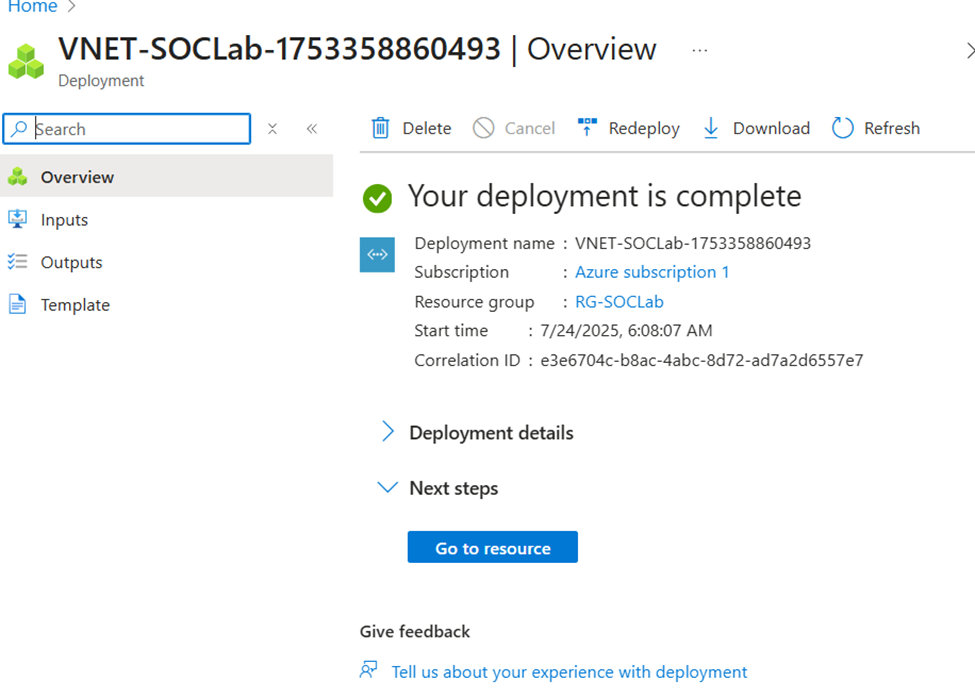Click the Download arrow icon
This screenshot has height=698, width=975.
[711, 128]
